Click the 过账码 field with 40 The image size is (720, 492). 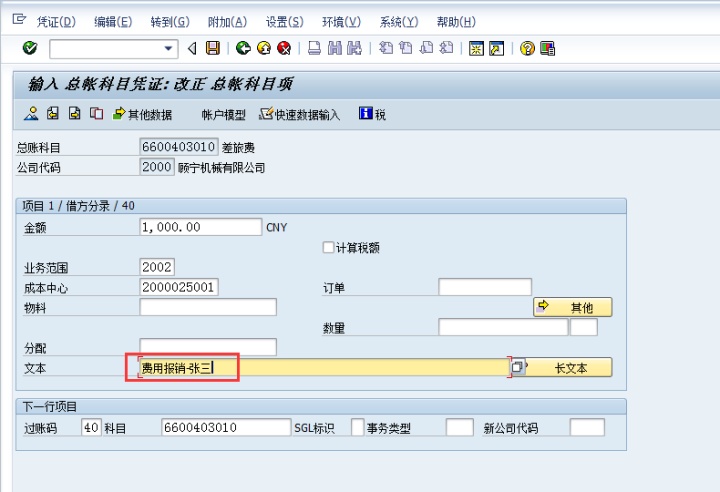[91, 427]
